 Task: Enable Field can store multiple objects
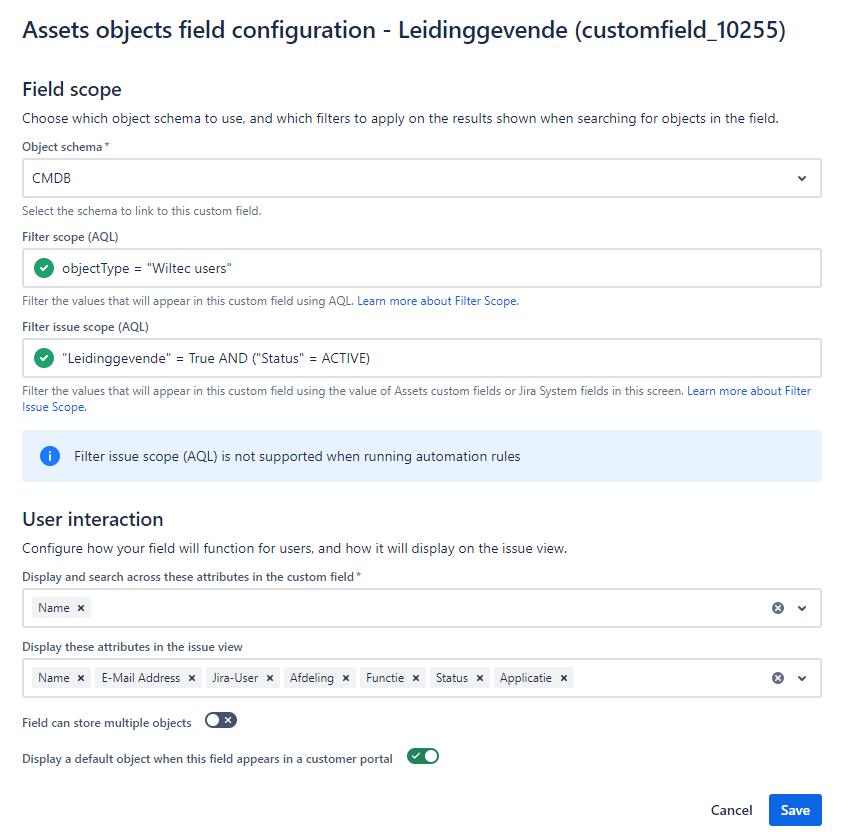pos(220,720)
